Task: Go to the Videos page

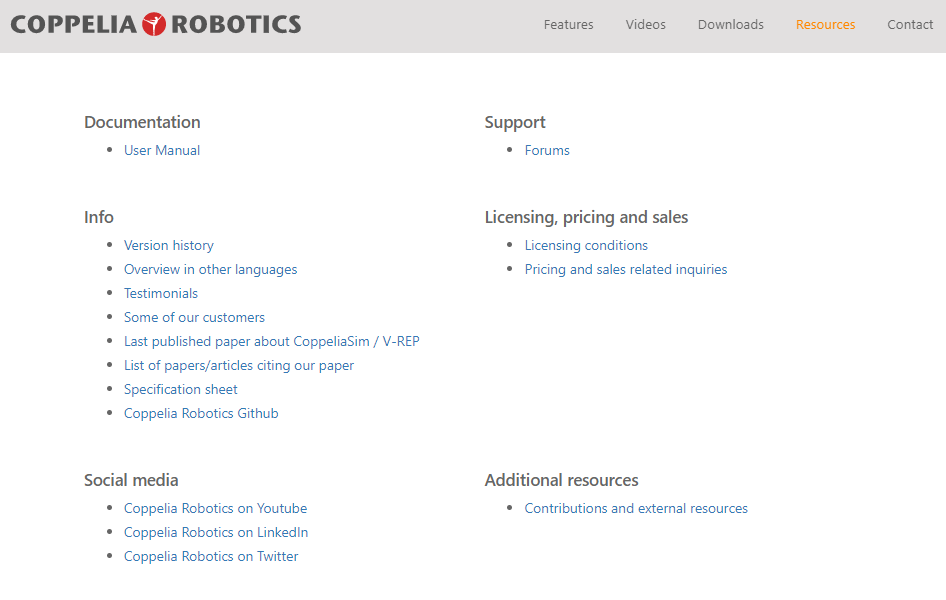Action: coord(646,25)
